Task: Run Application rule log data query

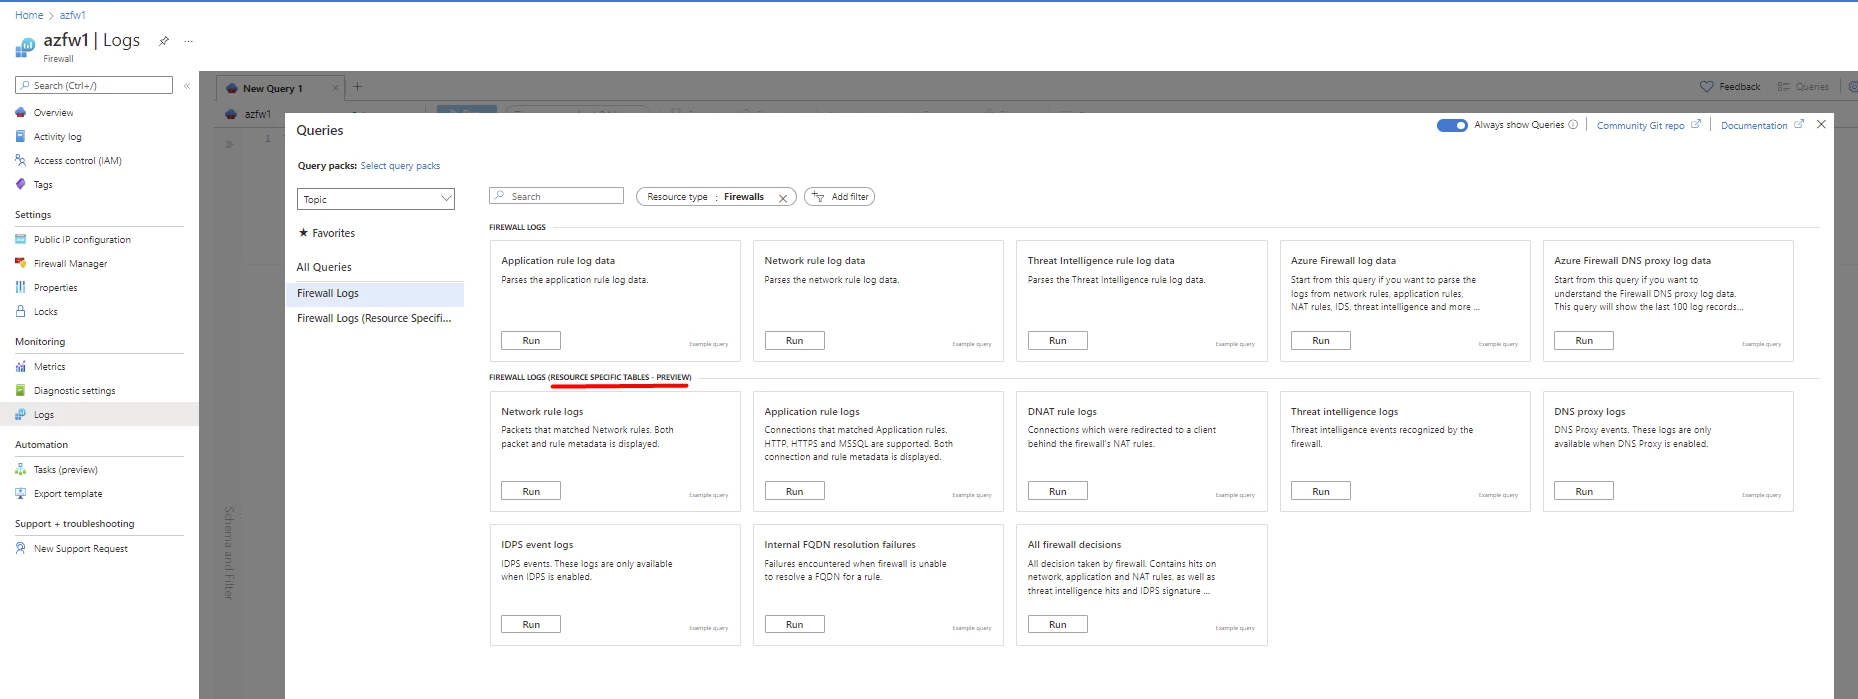Action: click(531, 341)
